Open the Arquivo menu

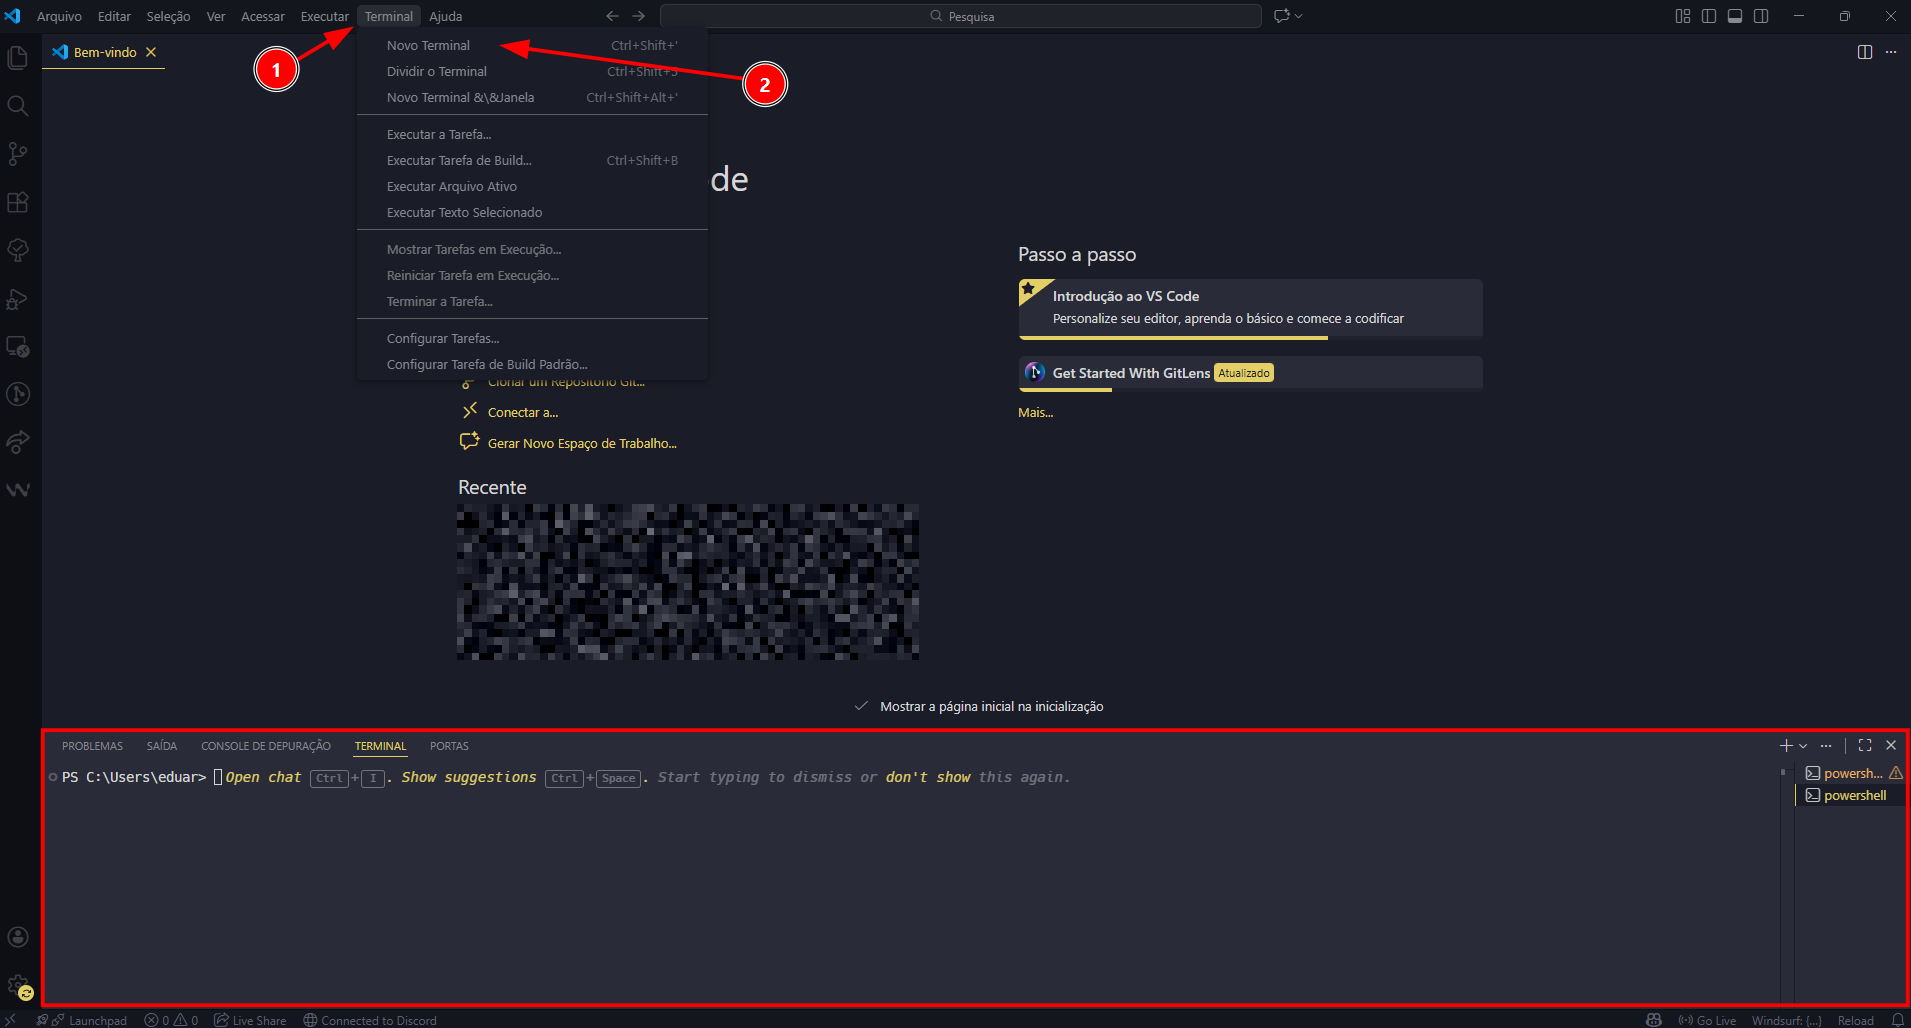pyautogui.click(x=59, y=16)
